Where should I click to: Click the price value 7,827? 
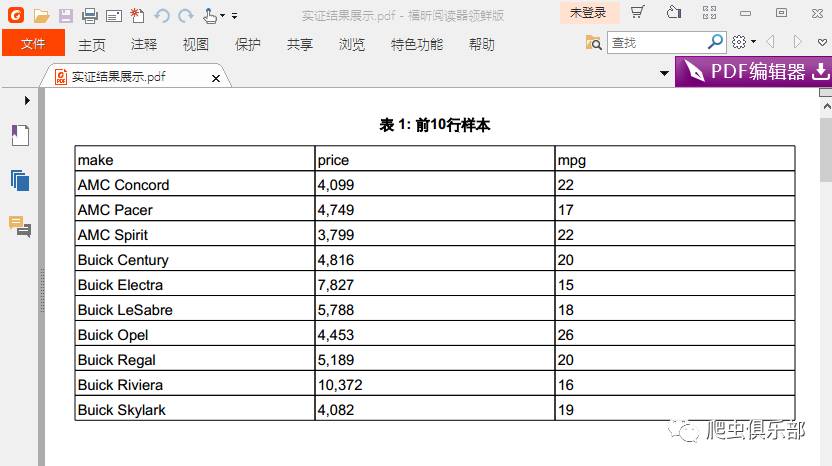coord(336,284)
